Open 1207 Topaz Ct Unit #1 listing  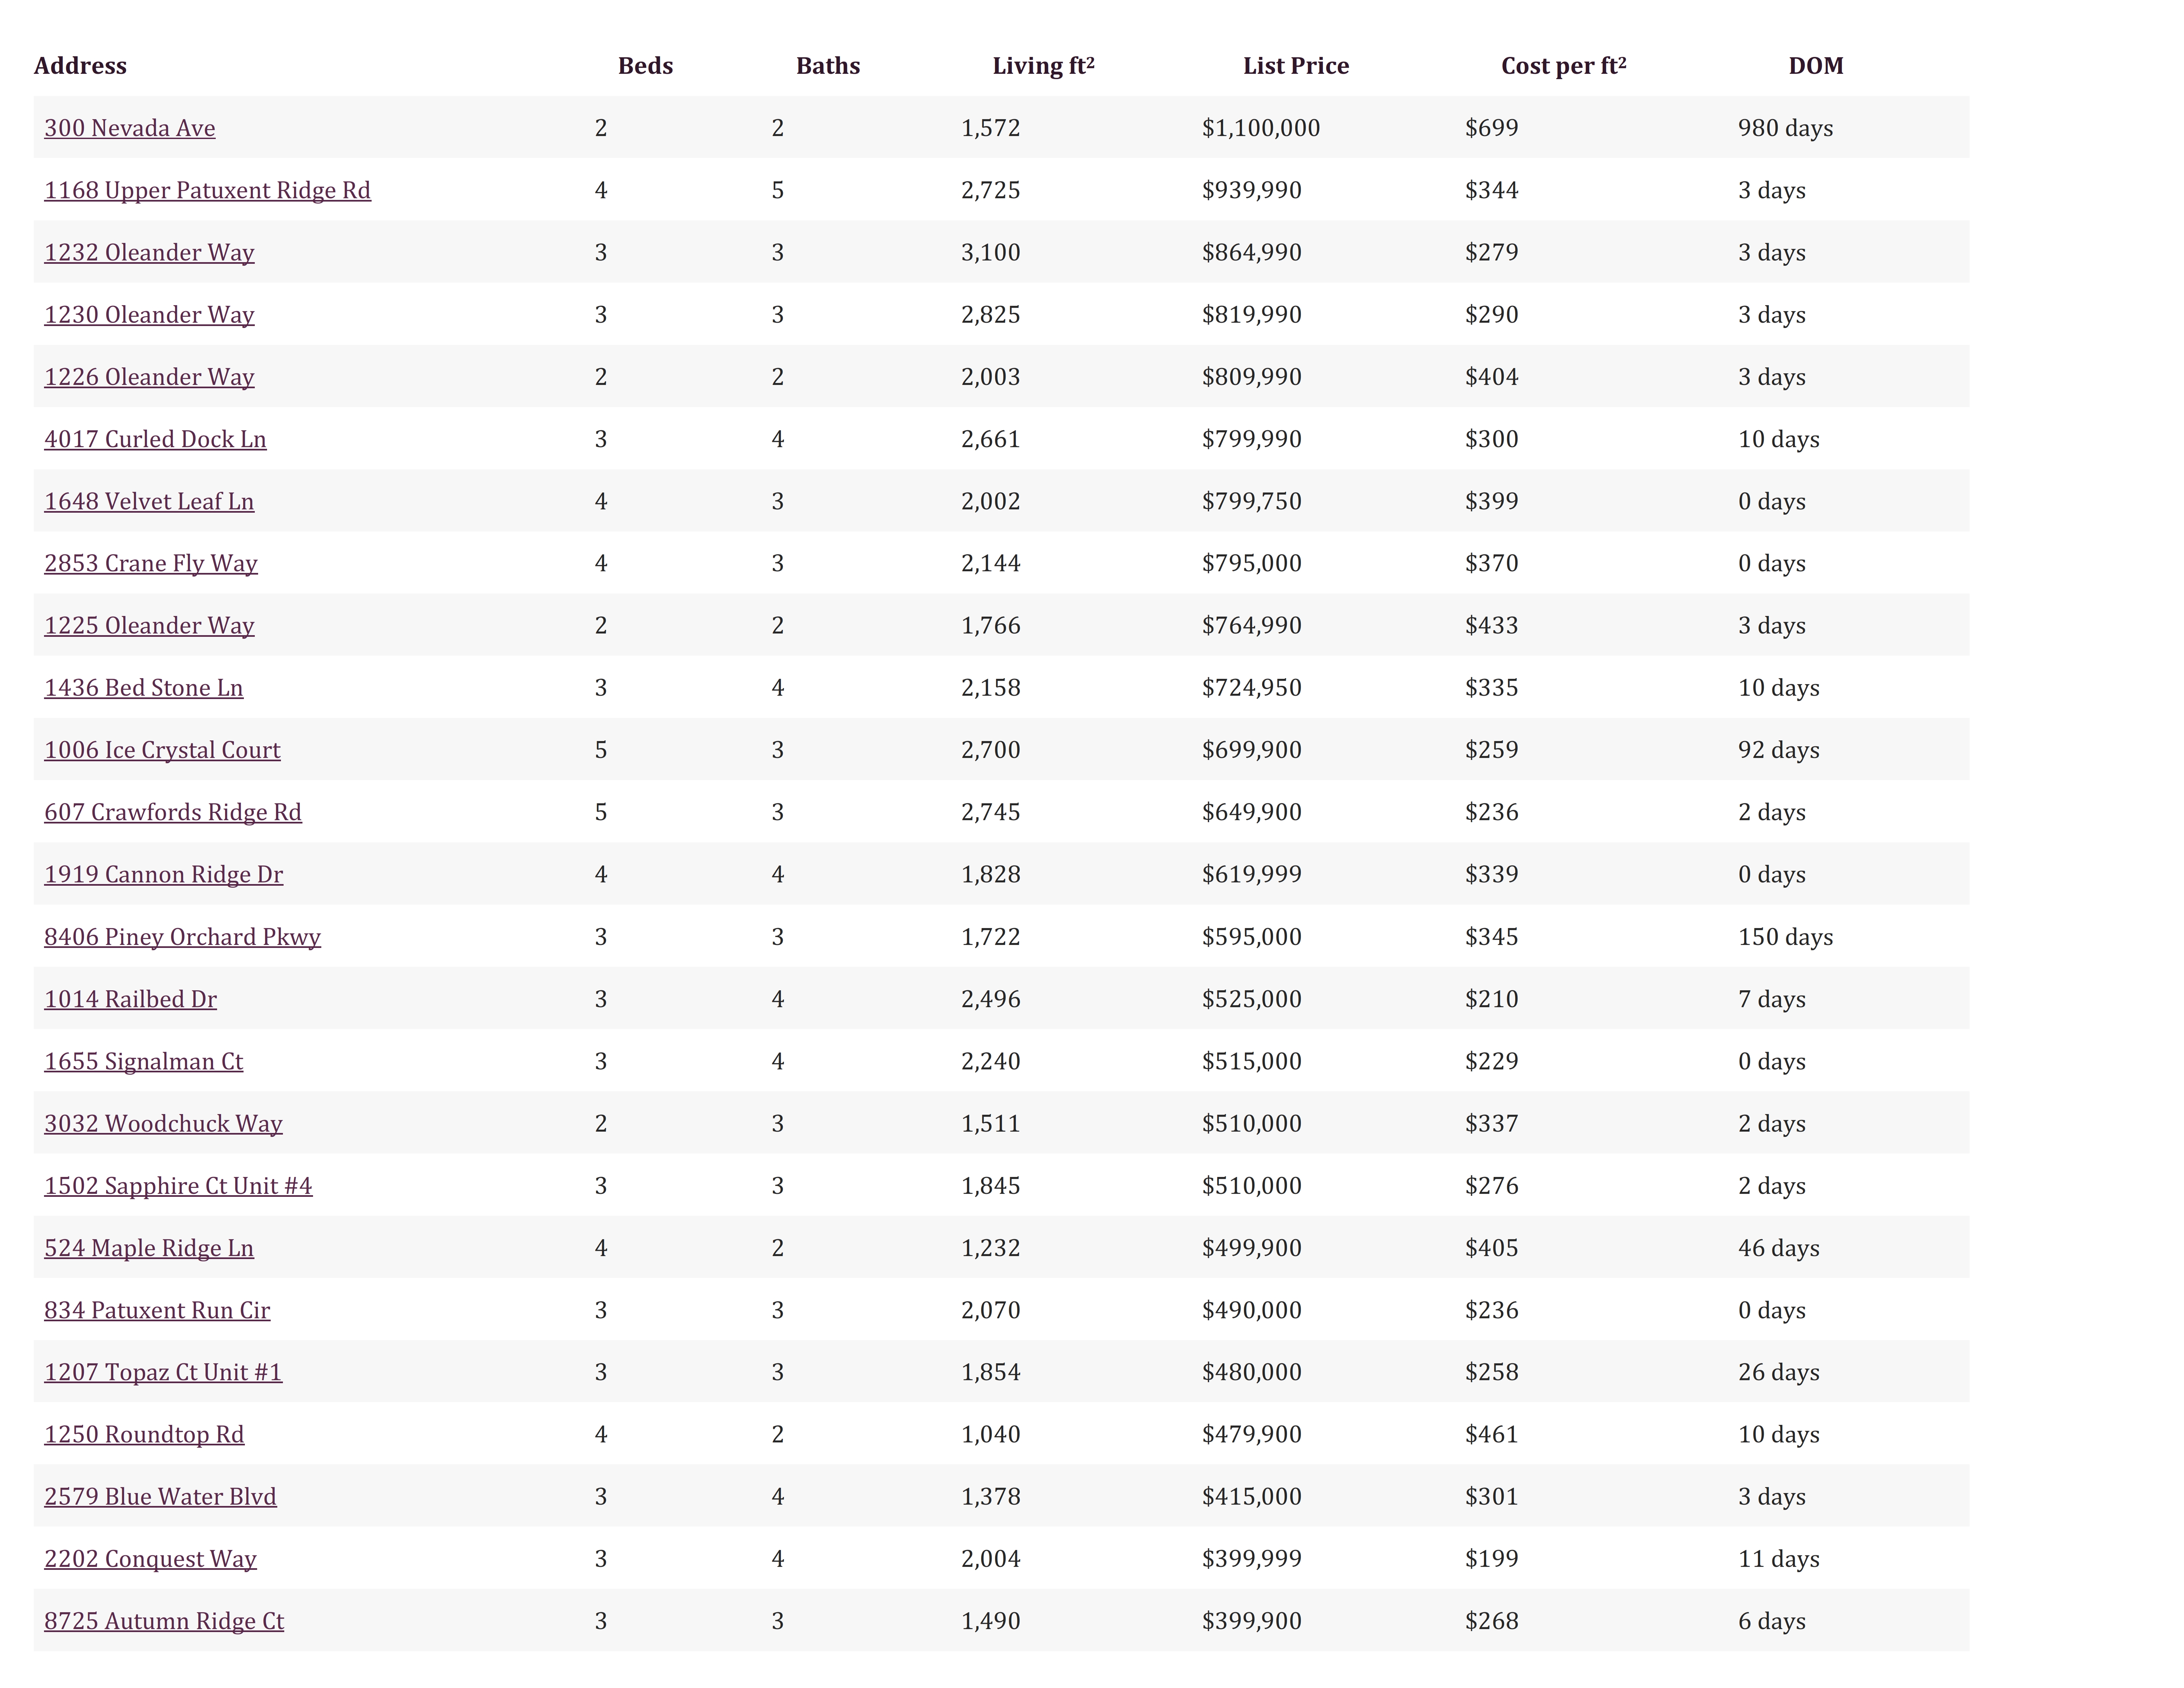[x=163, y=1372]
